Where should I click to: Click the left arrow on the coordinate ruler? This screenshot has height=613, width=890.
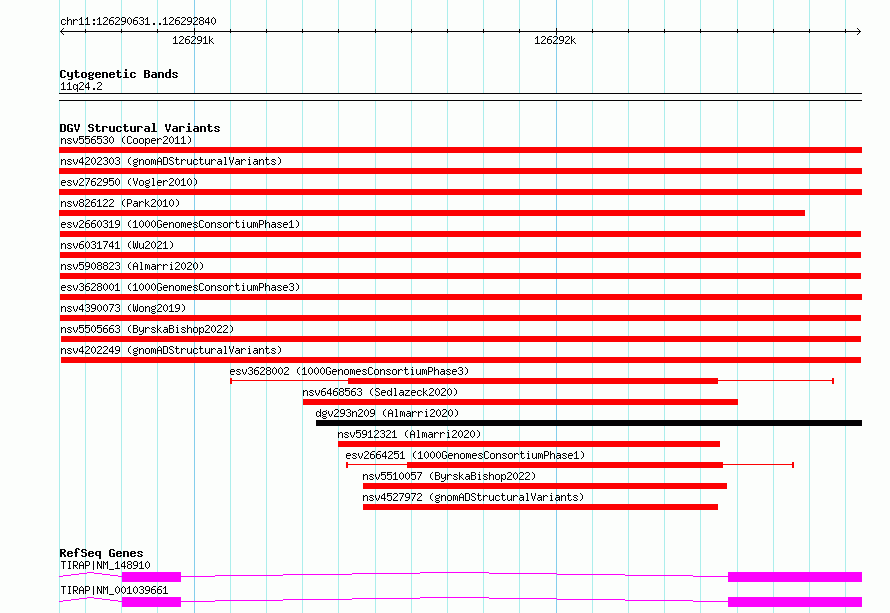click(62, 32)
